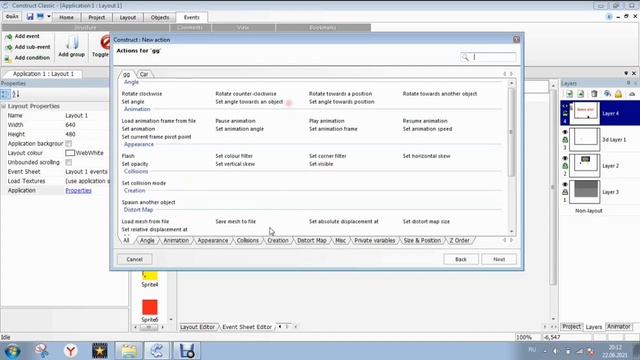Toggle visibility eye of Layer 2
Screen dimensions: 640x360
[x=565, y=158]
